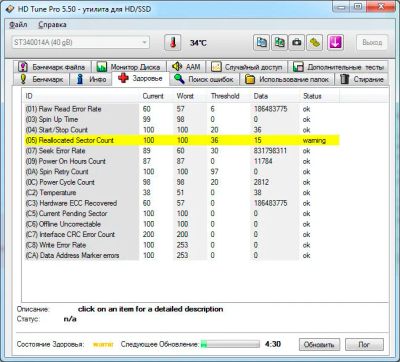
Task: Switch to the AAM tab
Action: click(x=186, y=67)
